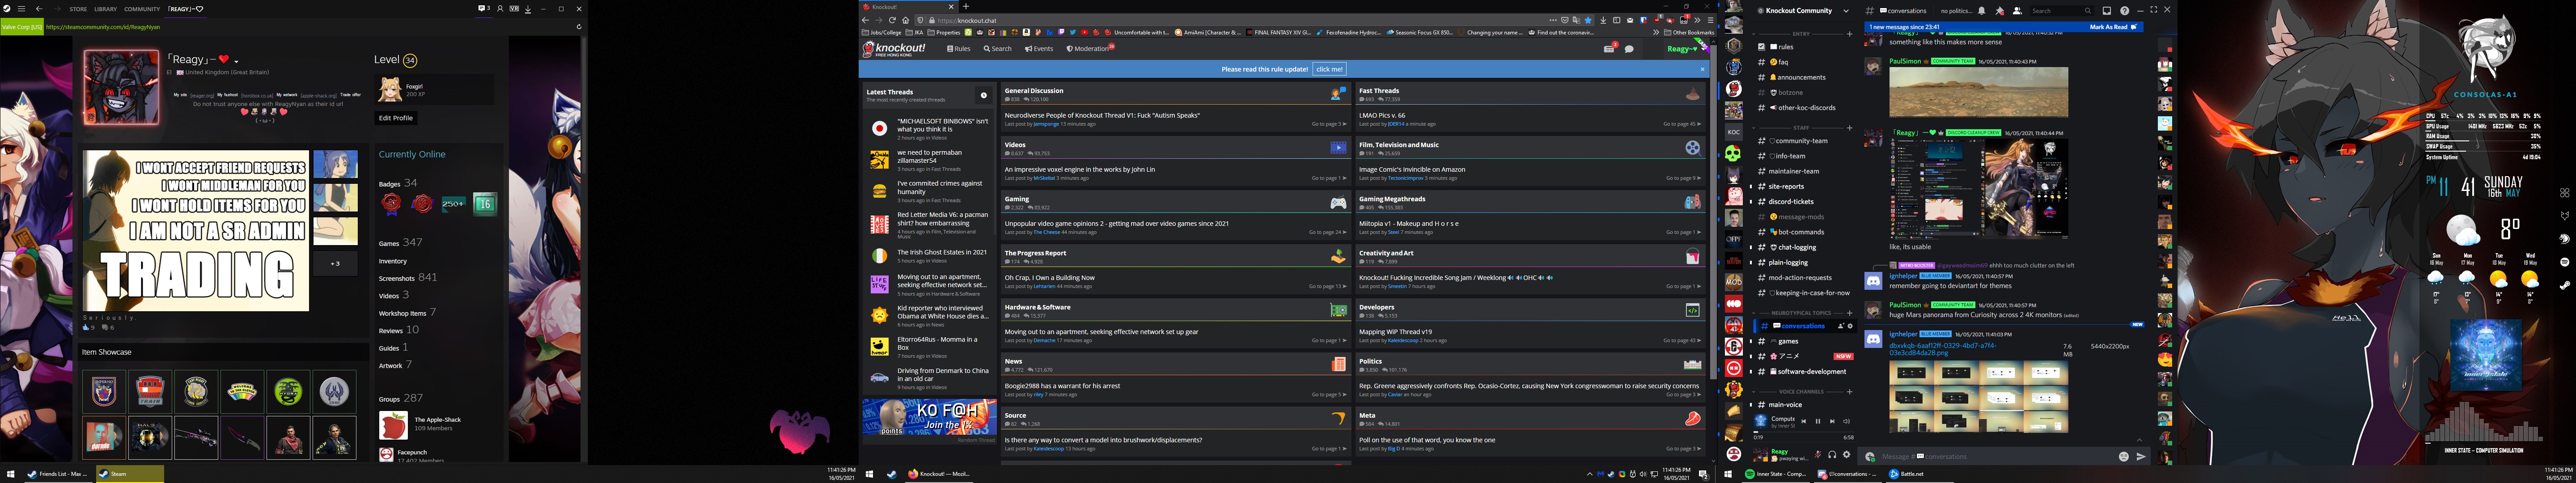The width and height of the screenshot is (2576, 483).
Task: Toggle conversations channel notification bell
Action: 1982,11
